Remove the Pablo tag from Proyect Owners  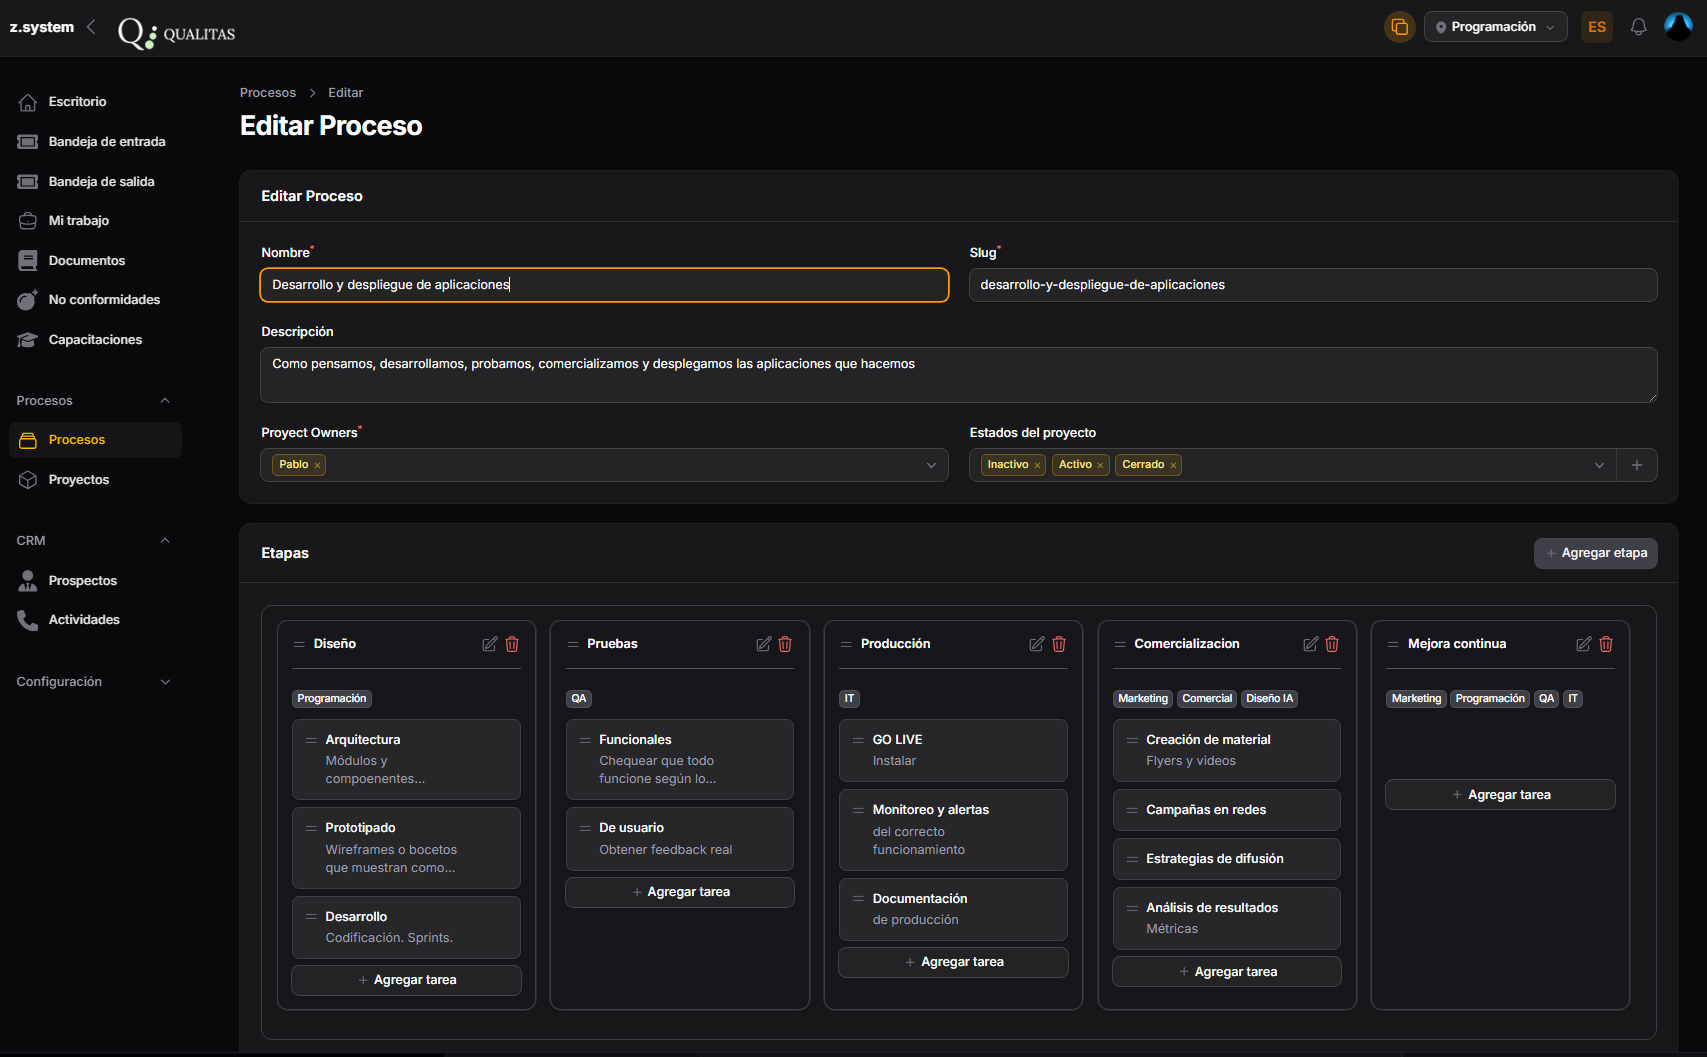[x=318, y=465]
